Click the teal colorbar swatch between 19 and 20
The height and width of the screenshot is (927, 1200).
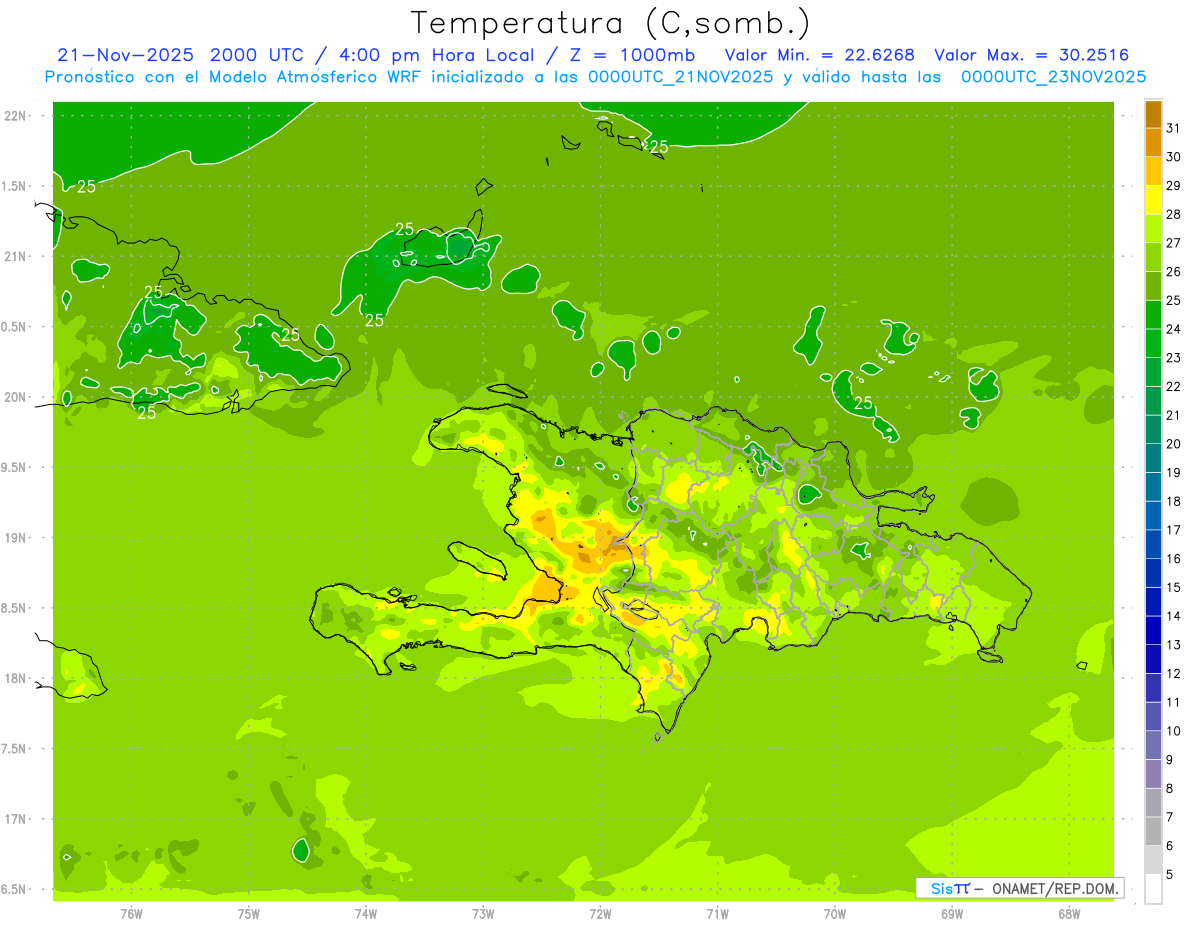click(x=1153, y=458)
